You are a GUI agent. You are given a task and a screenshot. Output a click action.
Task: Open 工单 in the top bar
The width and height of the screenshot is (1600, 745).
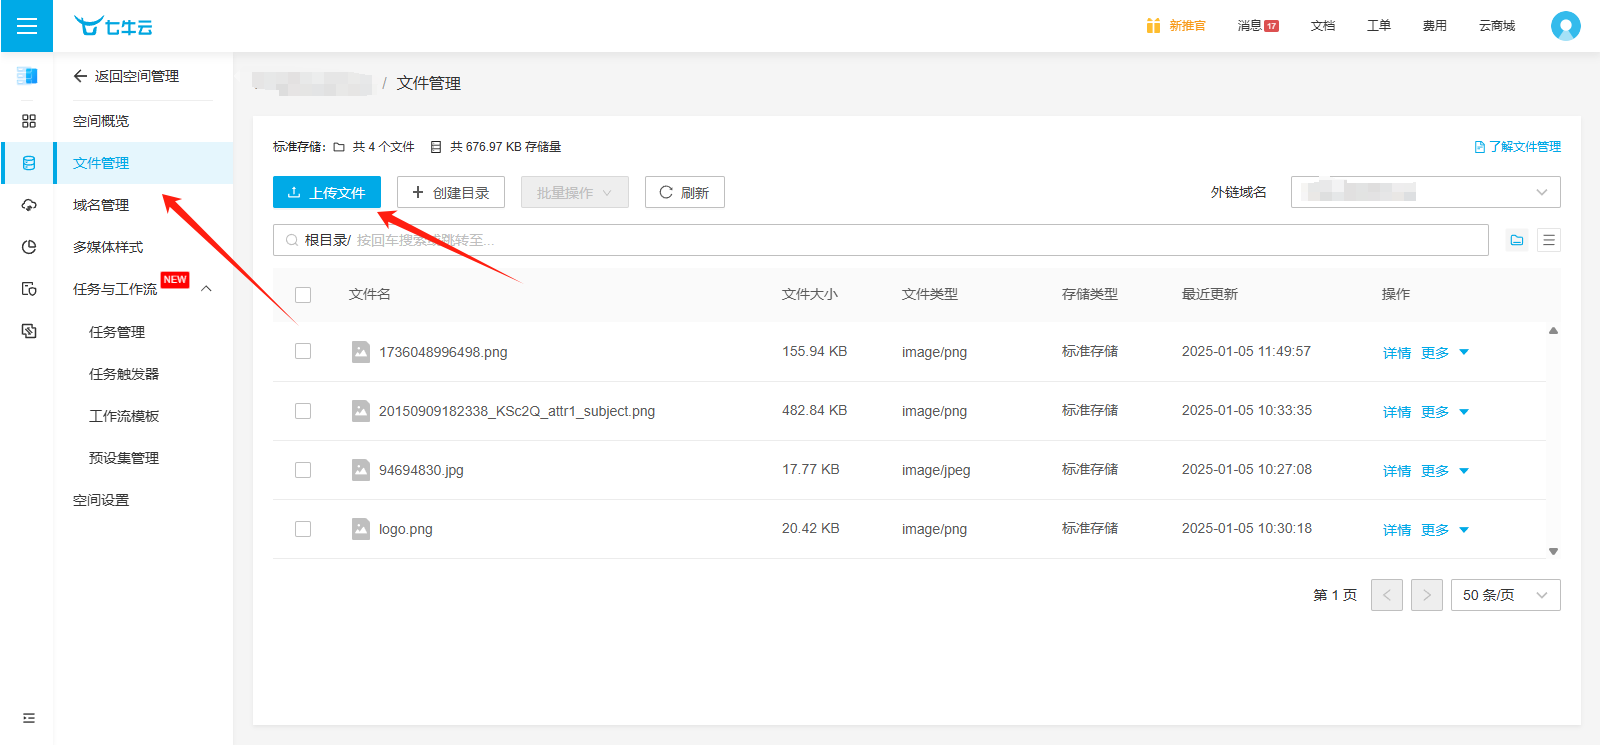pyautogui.click(x=1379, y=26)
